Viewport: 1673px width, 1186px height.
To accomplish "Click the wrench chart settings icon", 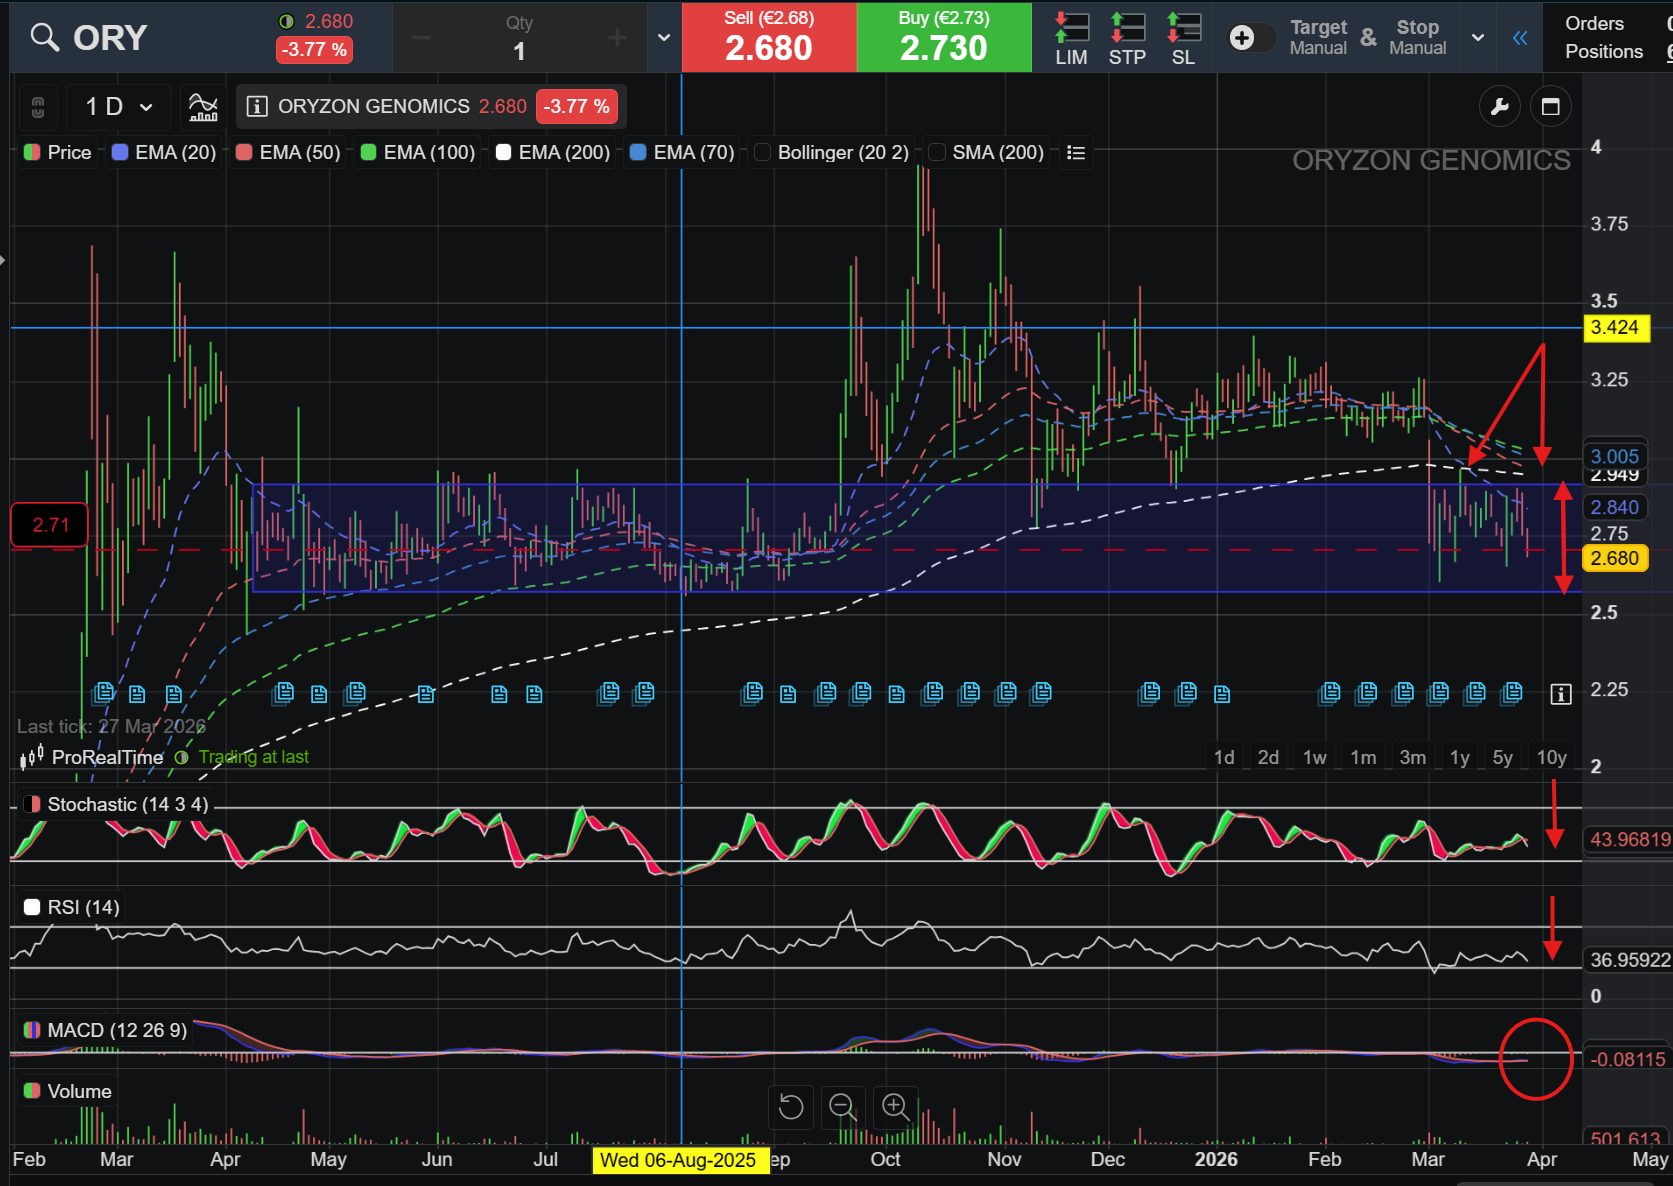I will 1499,107.
